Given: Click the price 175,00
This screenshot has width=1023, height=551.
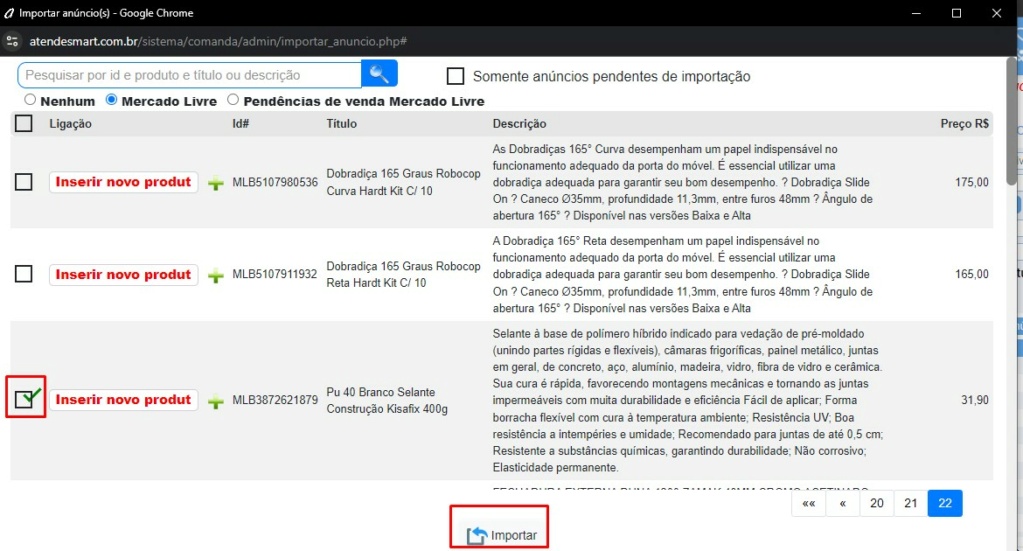Looking at the screenshot, I should pyautogui.click(x=971, y=182).
